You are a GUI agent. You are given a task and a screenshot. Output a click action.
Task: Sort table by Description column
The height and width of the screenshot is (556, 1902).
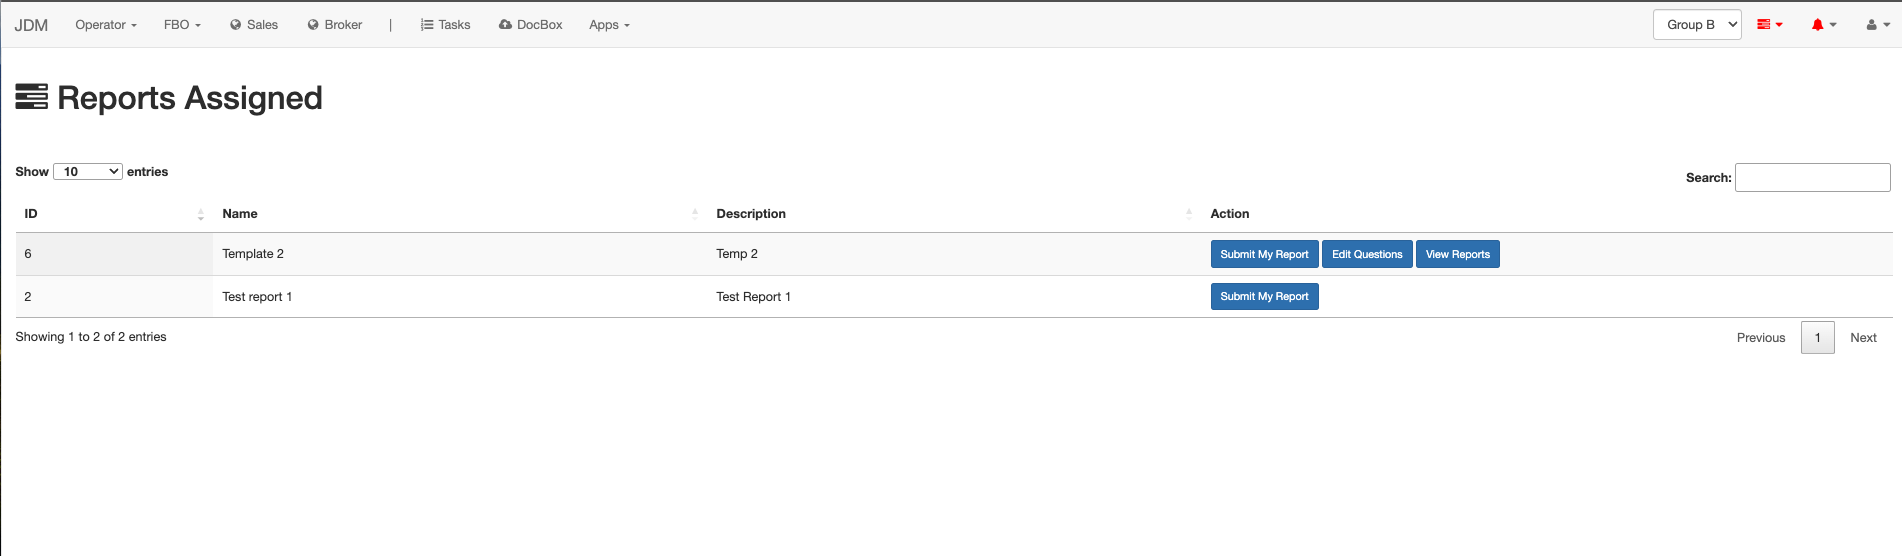(950, 214)
